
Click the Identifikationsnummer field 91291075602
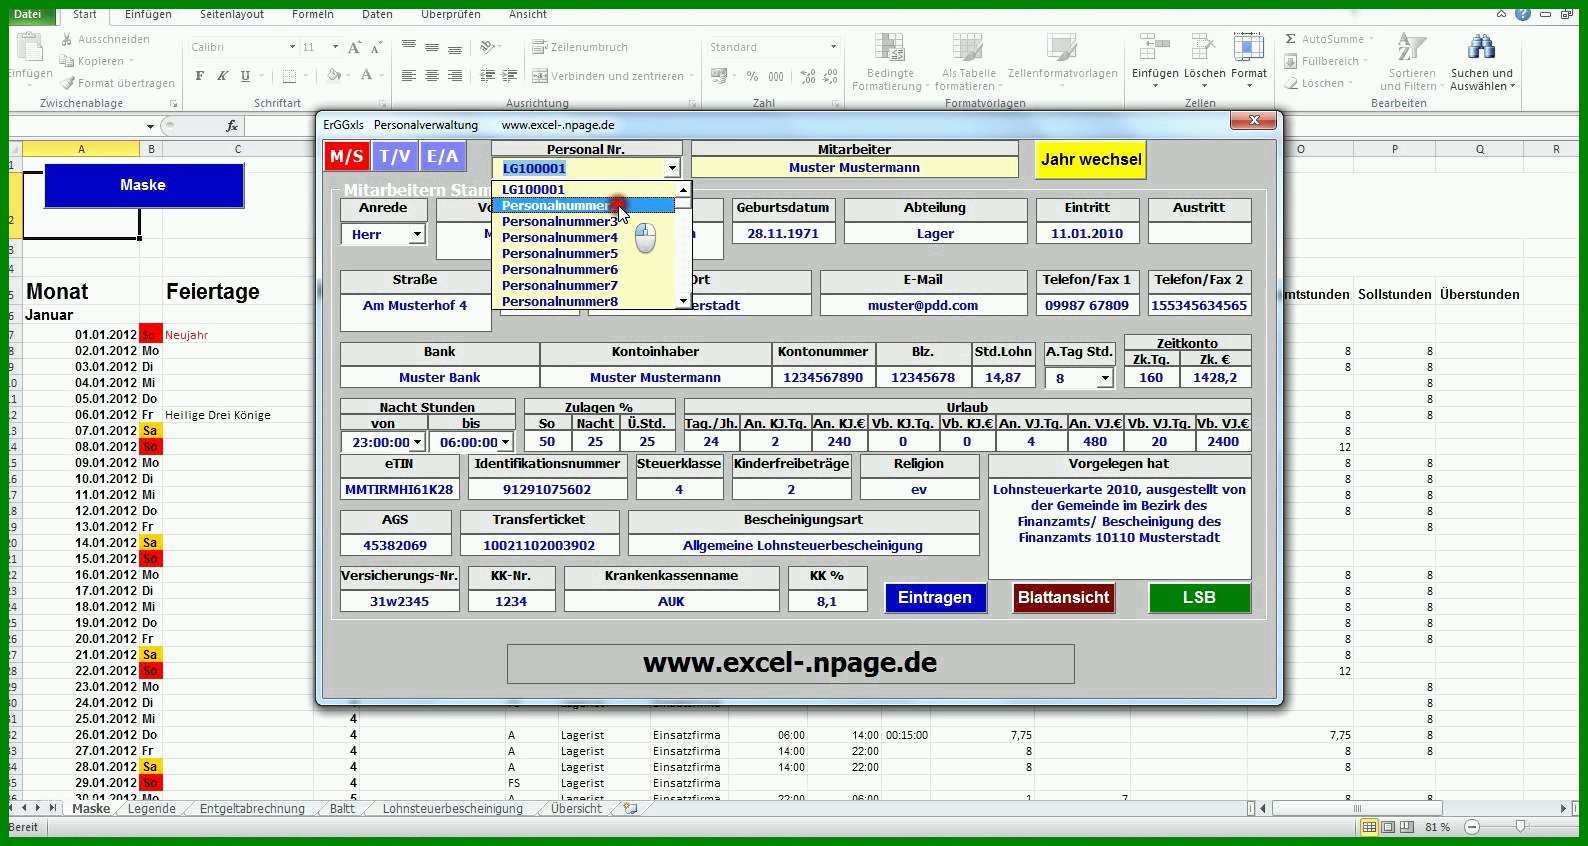[547, 490]
